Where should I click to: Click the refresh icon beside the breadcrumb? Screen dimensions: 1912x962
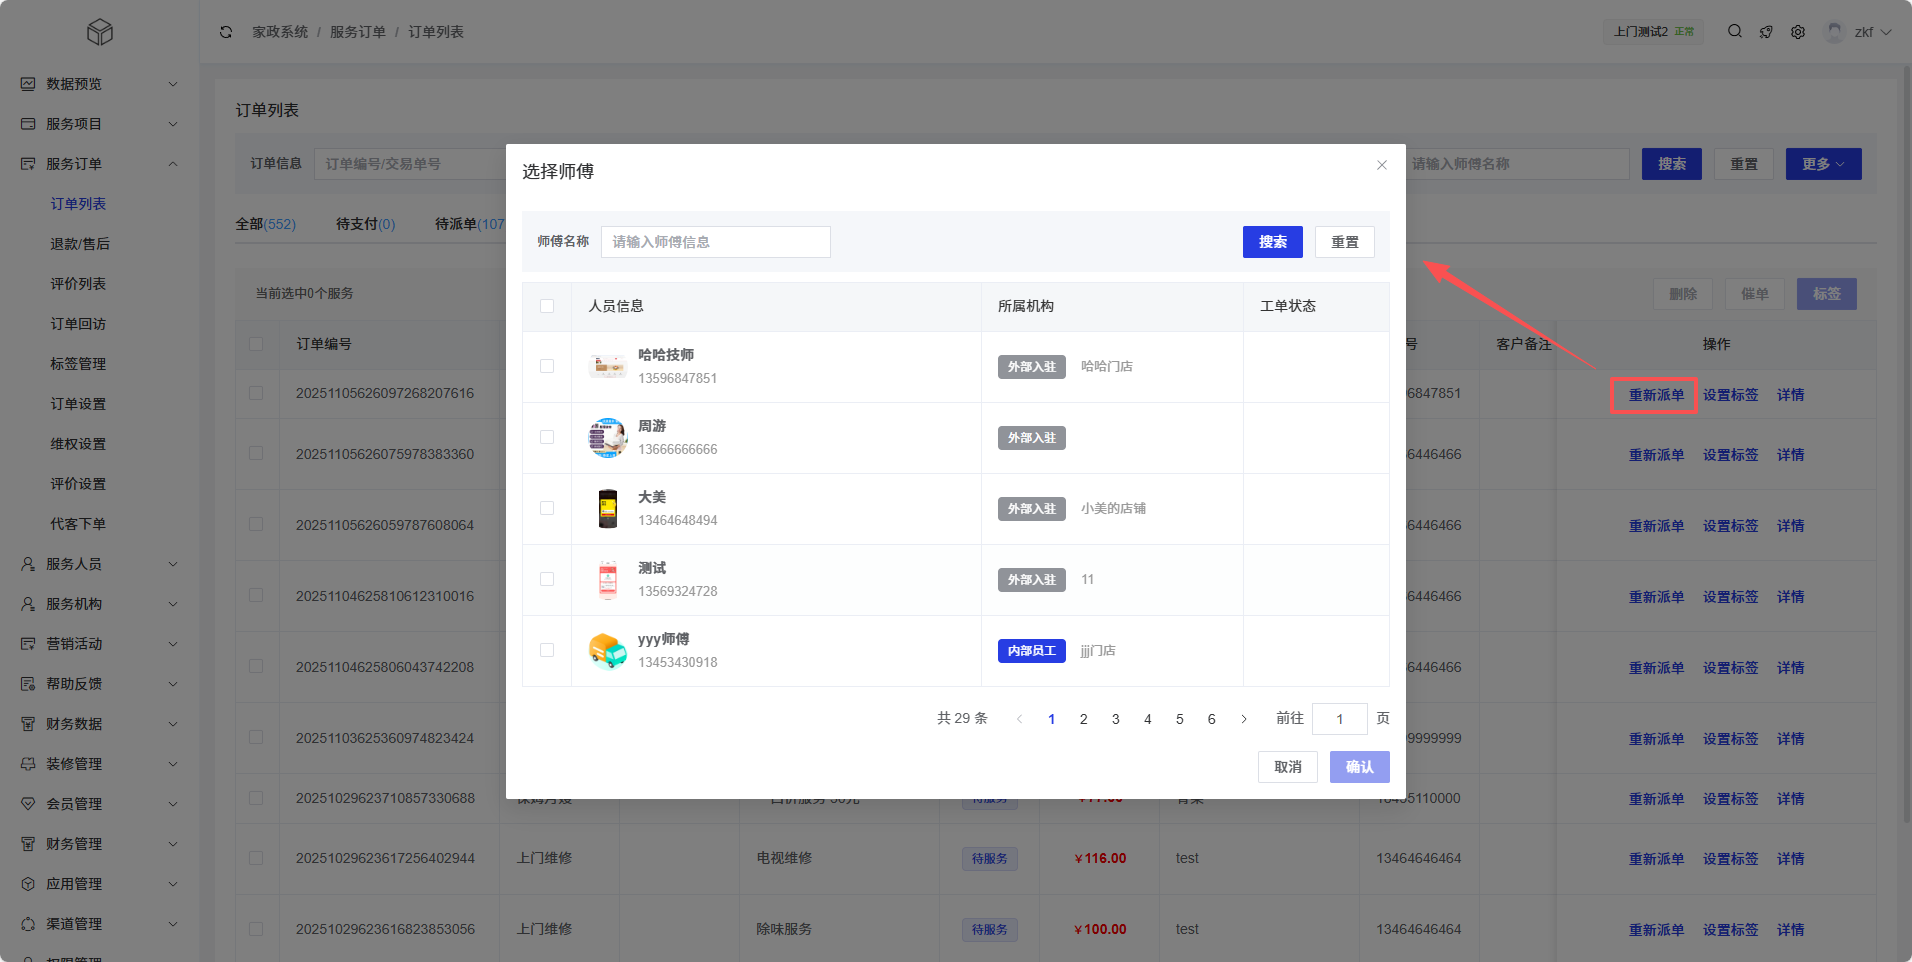[x=226, y=32]
